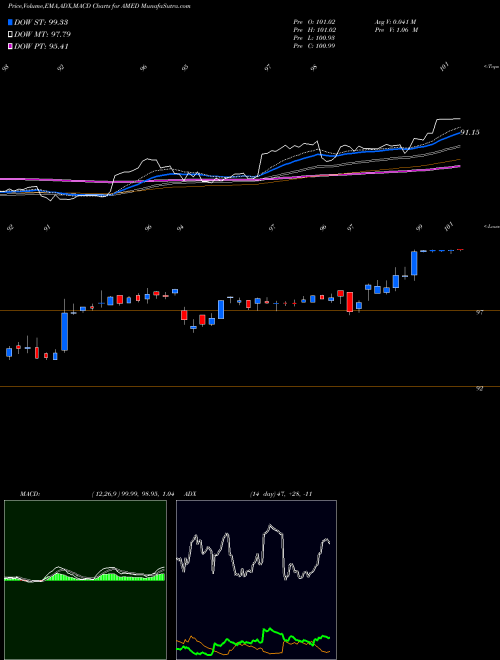Click the 'Pre L: 100.98' value
Viewport: 500px width, 660px height.
pos(314,38)
